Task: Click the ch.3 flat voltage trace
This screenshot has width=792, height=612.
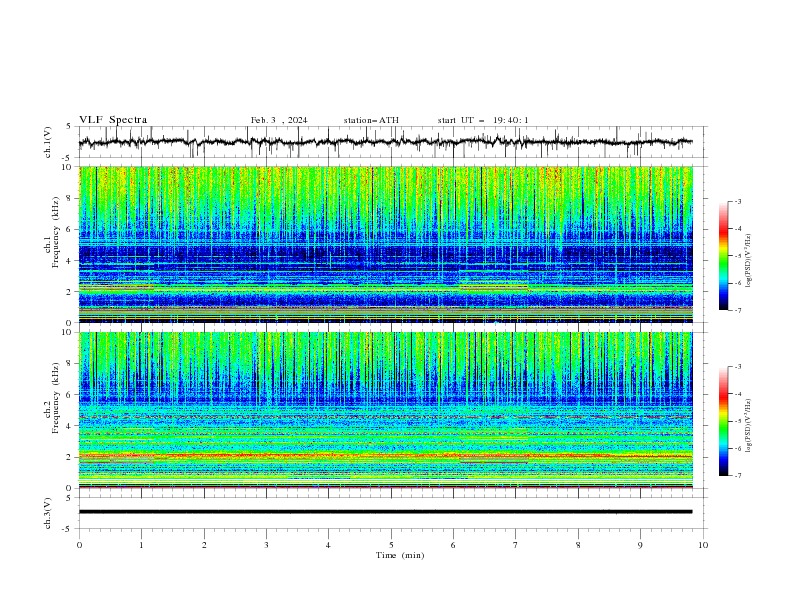Action: pos(385,512)
